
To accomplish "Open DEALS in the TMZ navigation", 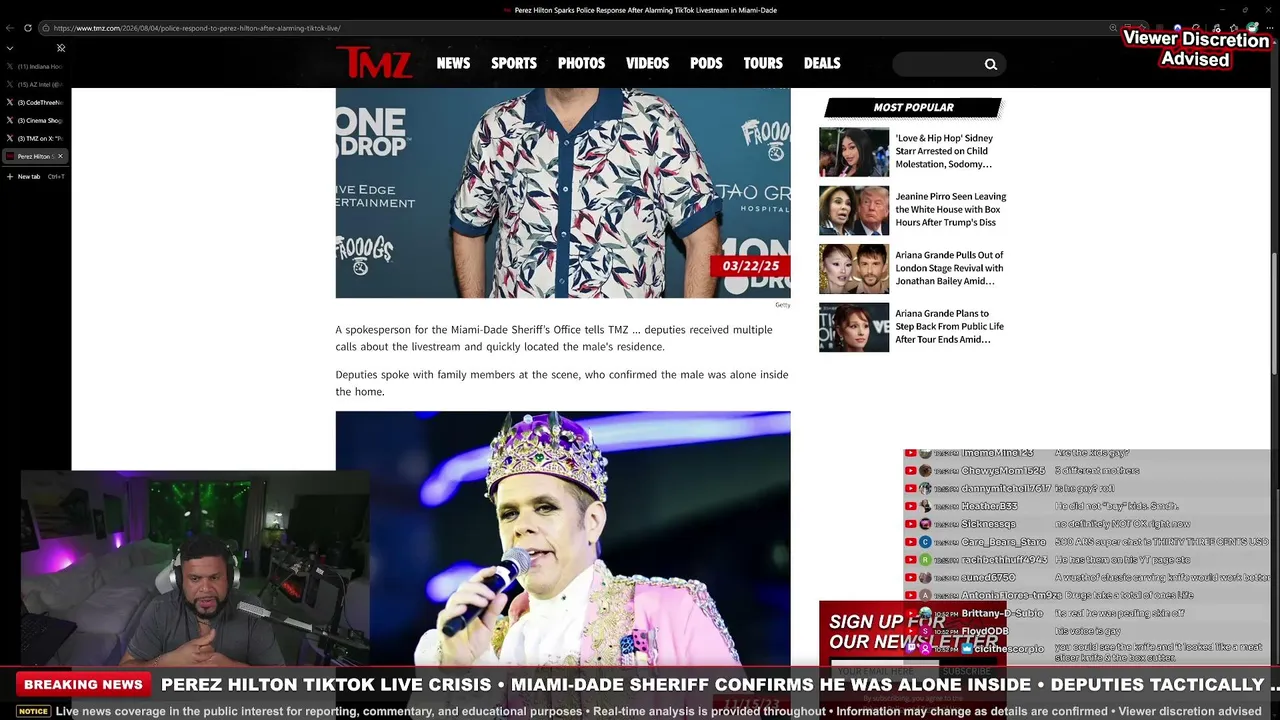I will point(822,63).
